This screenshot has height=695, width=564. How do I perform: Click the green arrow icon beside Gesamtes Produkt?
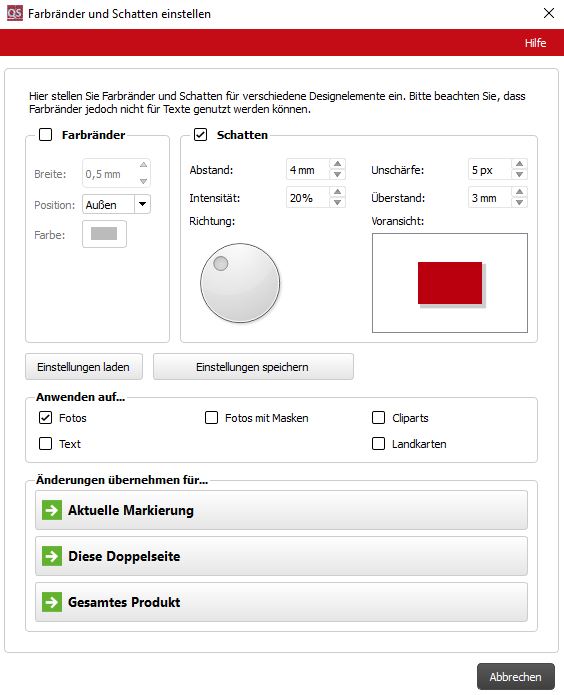pyautogui.click(x=52, y=602)
